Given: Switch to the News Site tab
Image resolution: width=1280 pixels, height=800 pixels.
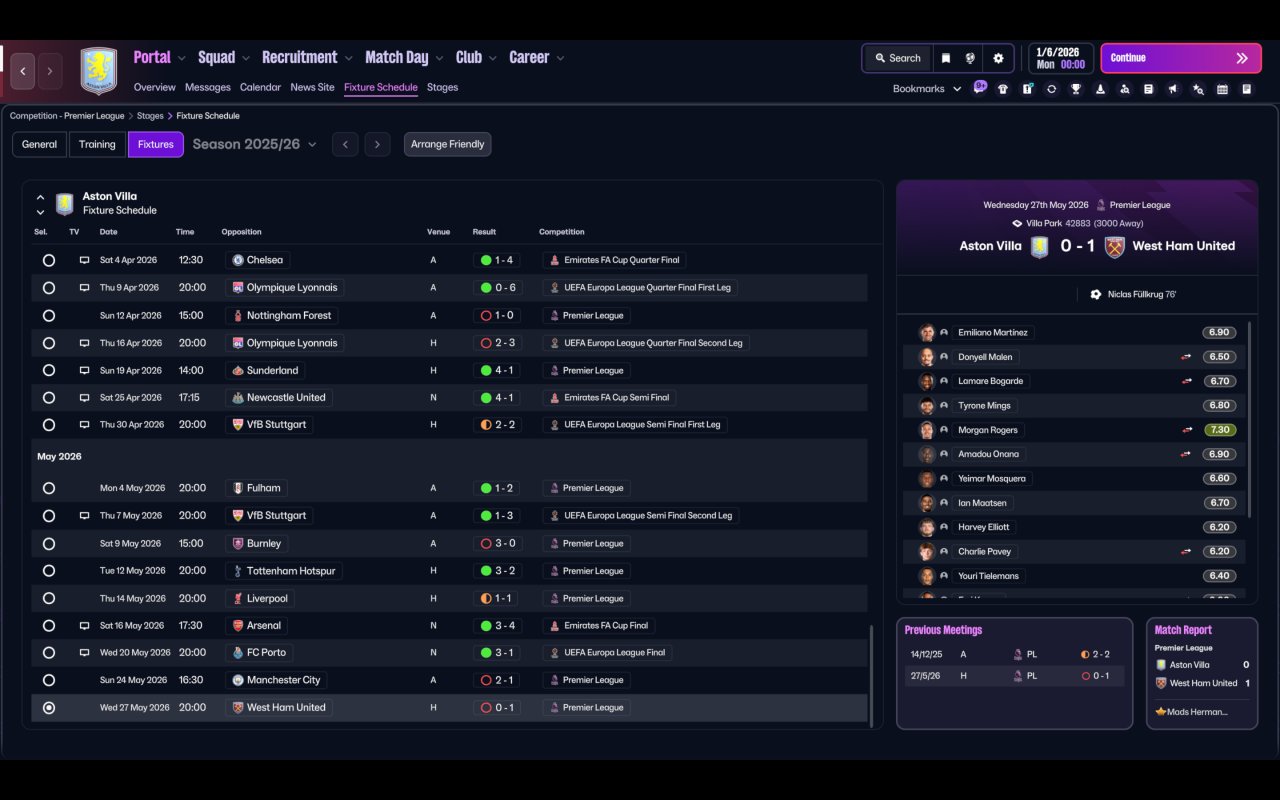Looking at the screenshot, I should [312, 87].
